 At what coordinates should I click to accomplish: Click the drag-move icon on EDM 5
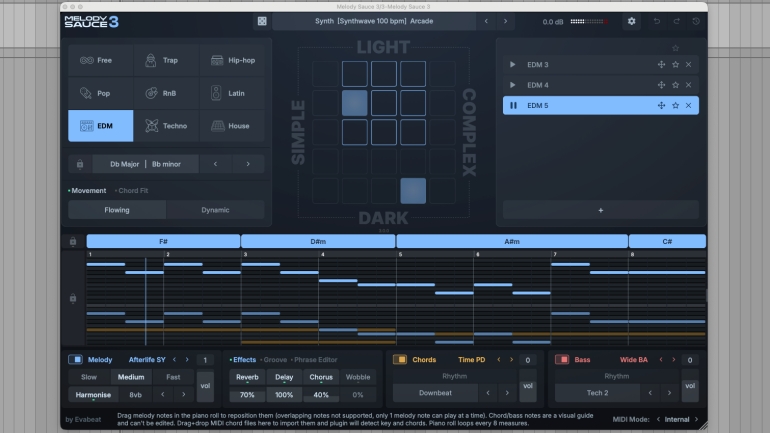point(661,105)
